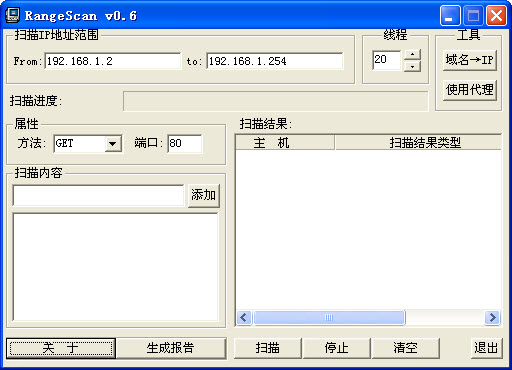Viewport: 512px width, 370px height.
Task: Open the 方法 GET method dropdown
Action: click(113, 144)
